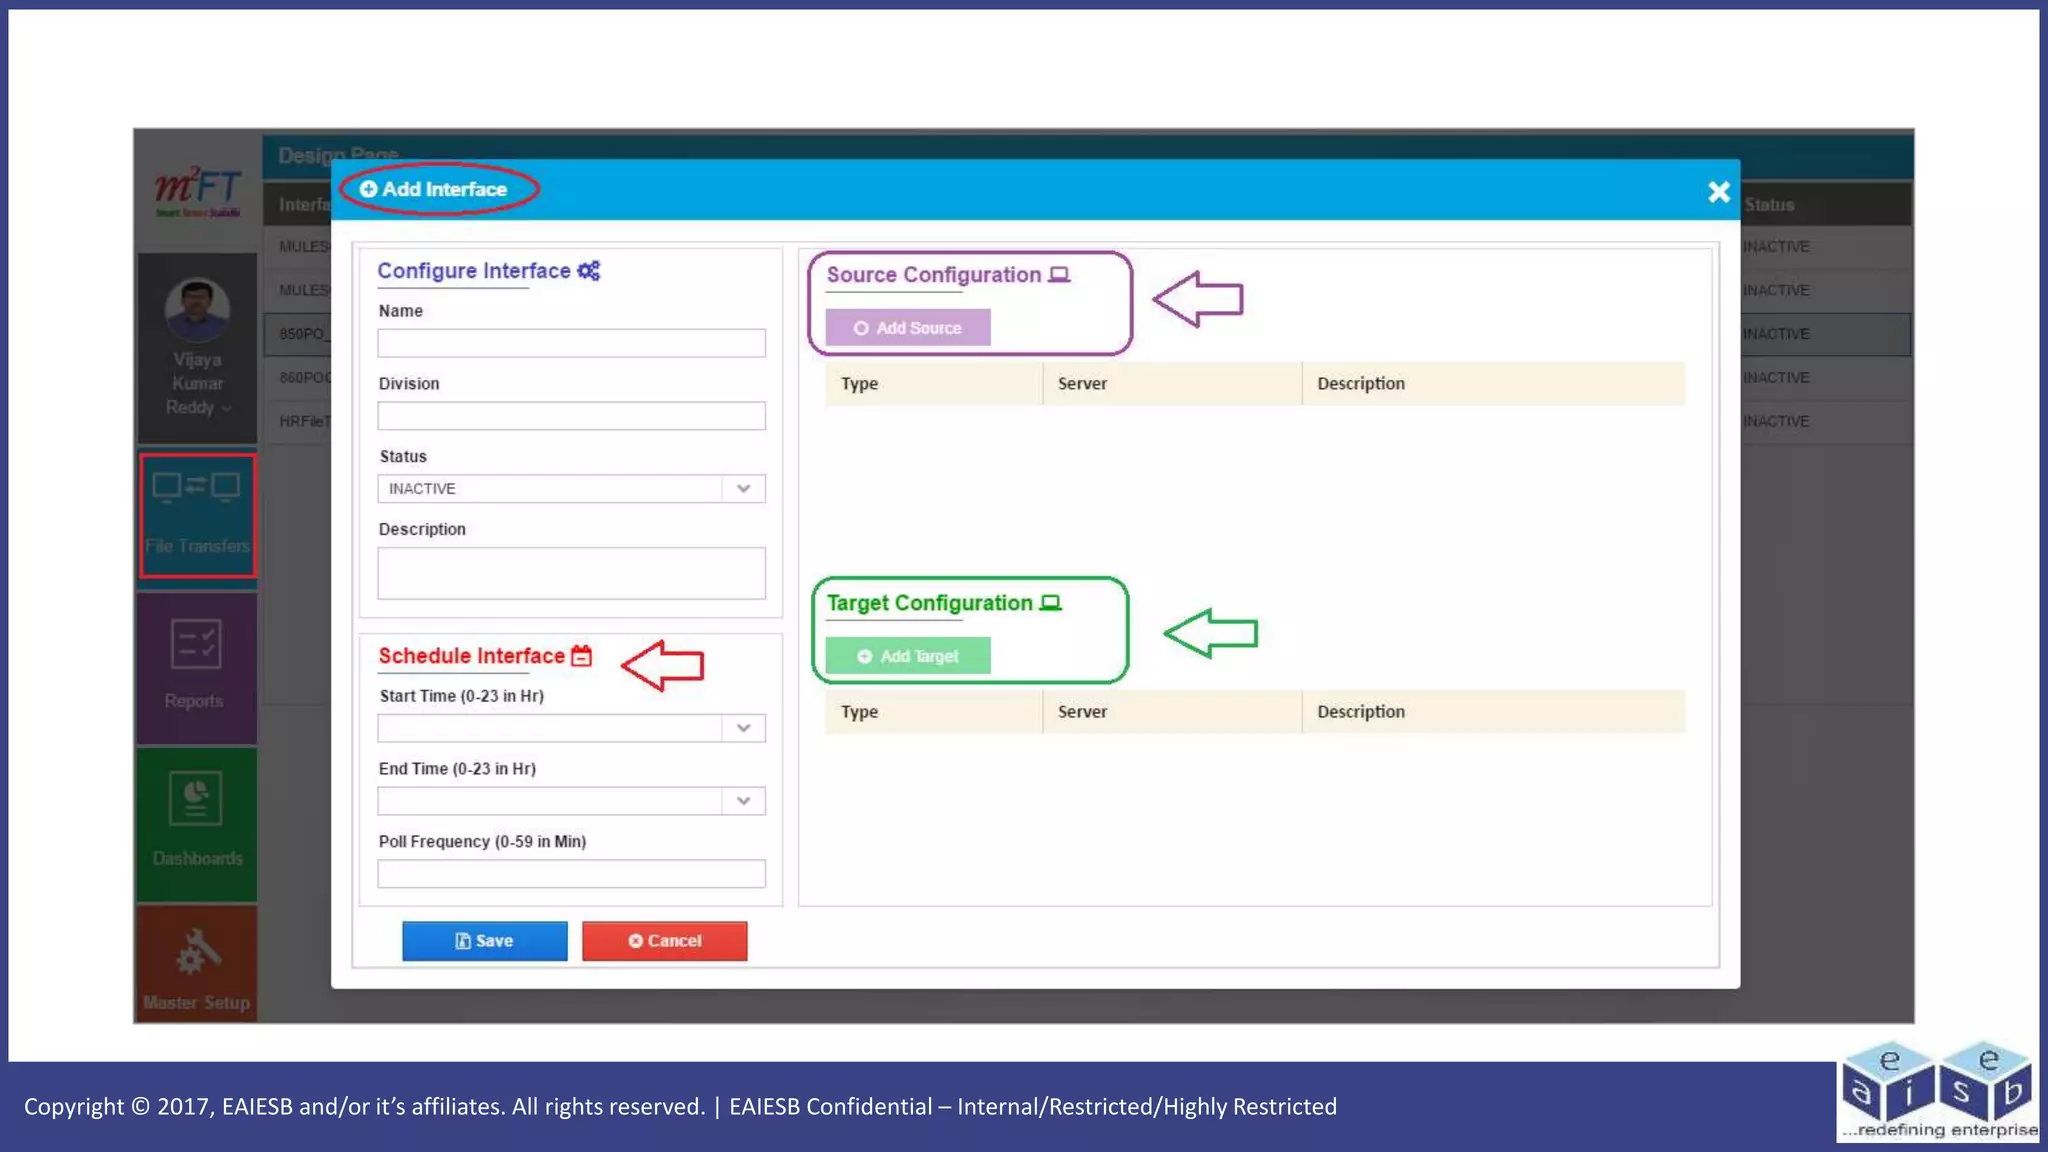Screen dimensions: 2048x1152
Task: Click the Source Configuration laptop icon
Action: [x=1059, y=275]
